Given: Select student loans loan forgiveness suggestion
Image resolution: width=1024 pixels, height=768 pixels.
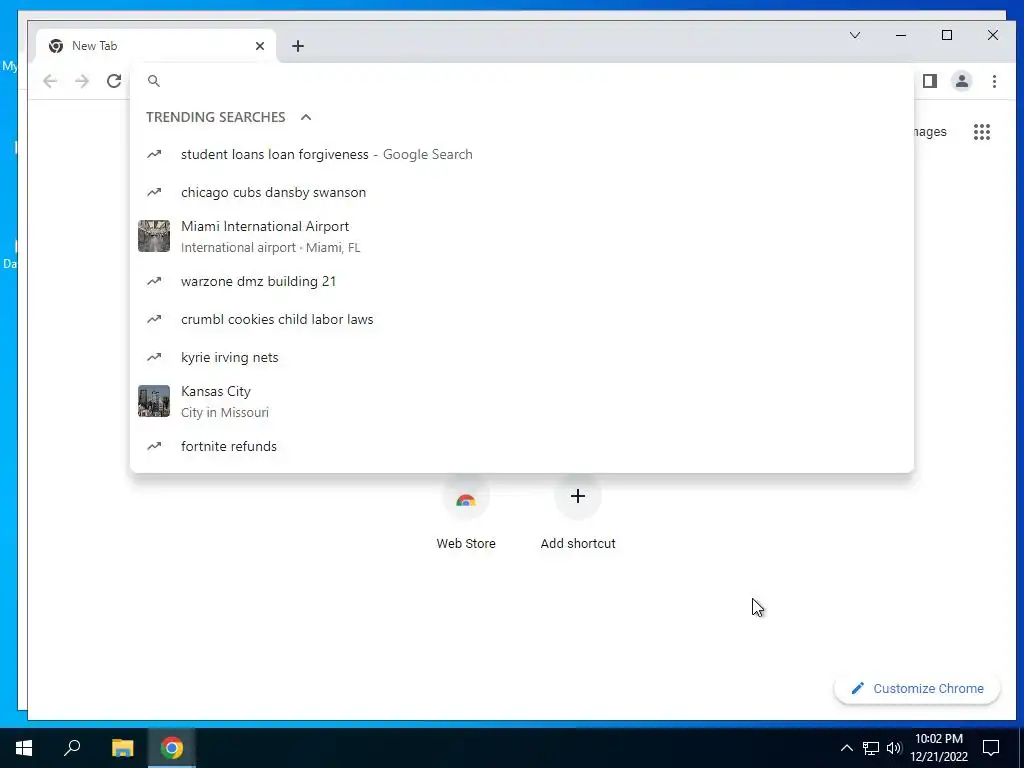Looking at the screenshot, I should pyautogui.click(x=522, y=154).
